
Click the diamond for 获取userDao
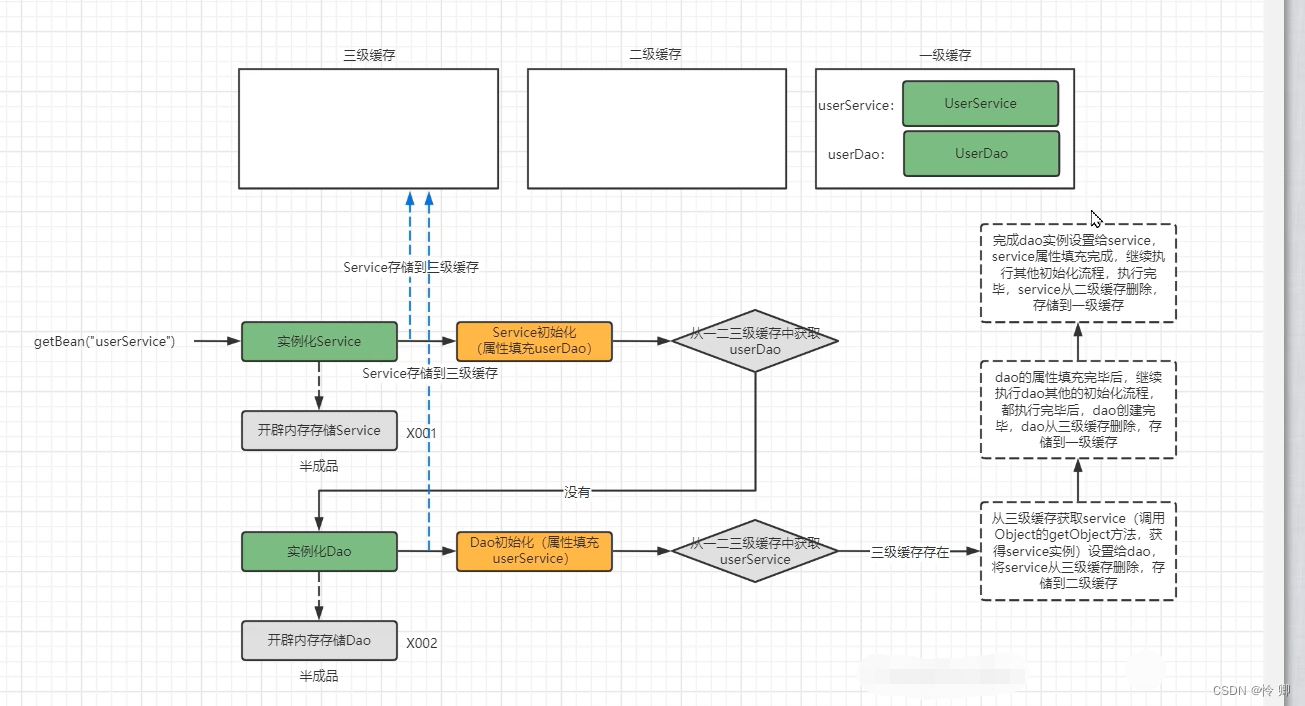(755, 341)
